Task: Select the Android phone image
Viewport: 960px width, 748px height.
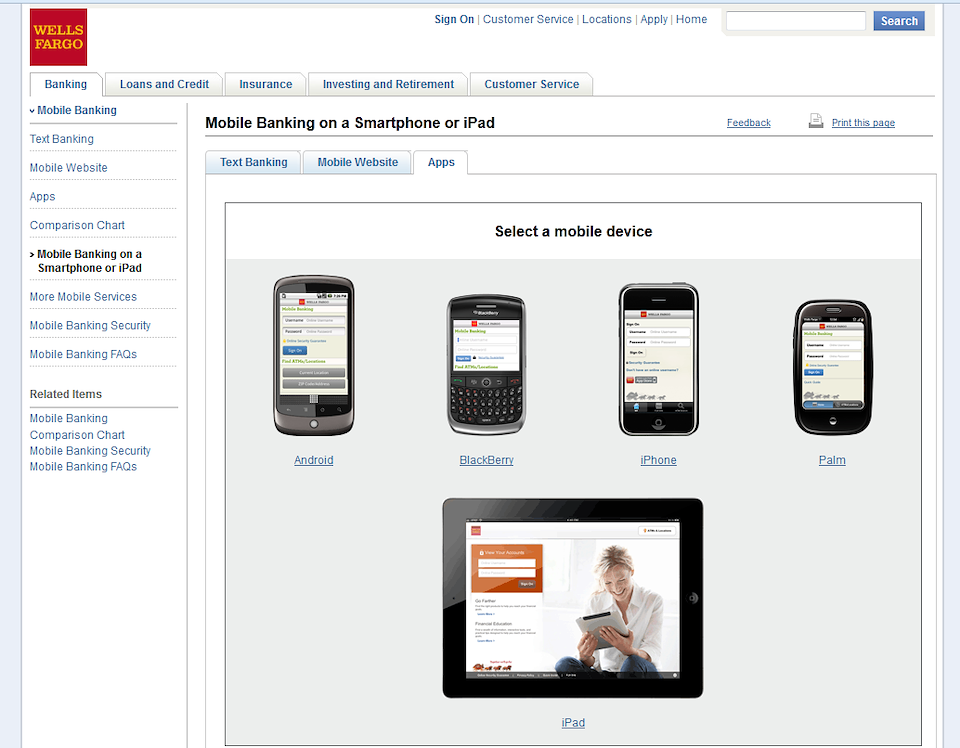Action: coord(313,356)
